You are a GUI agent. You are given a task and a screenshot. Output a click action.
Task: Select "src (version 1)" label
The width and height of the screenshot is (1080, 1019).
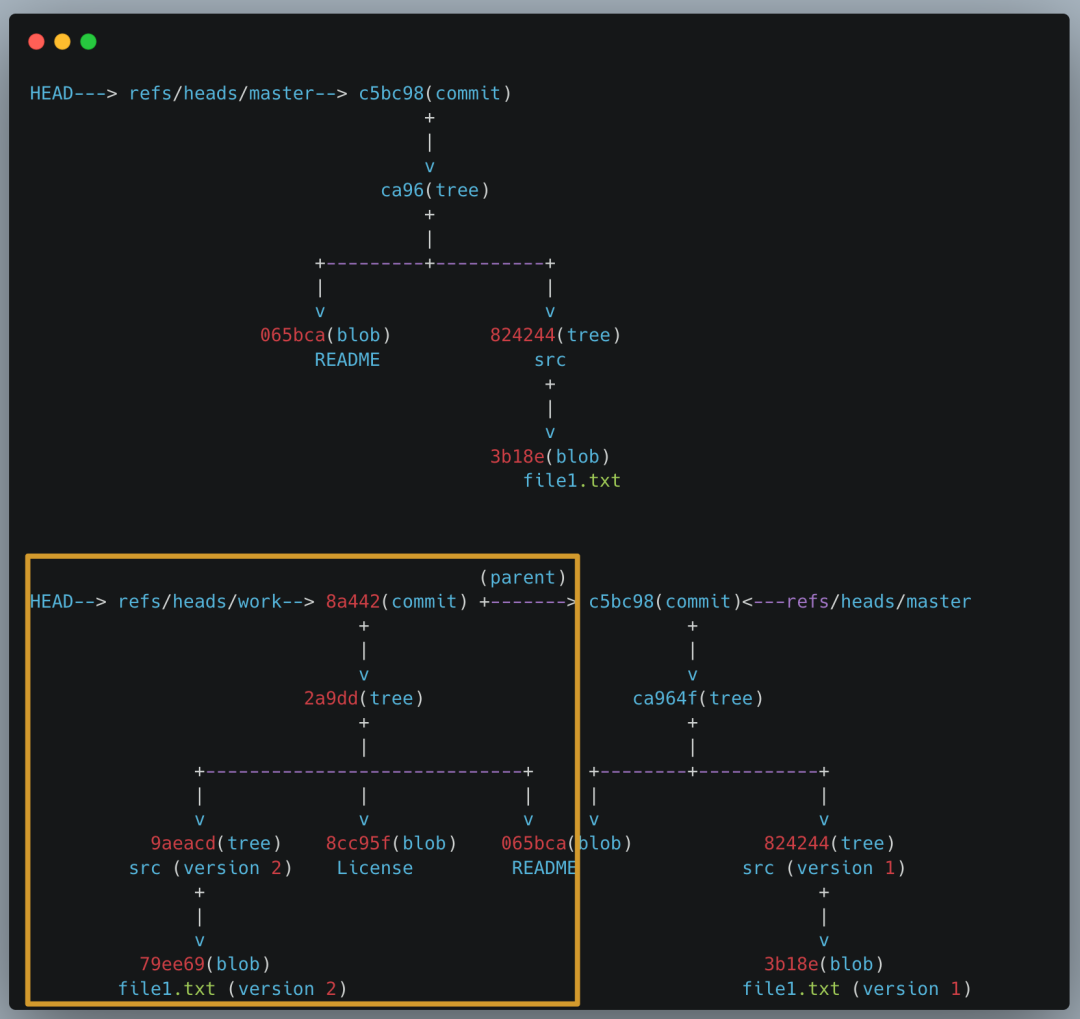pos(824,868)
